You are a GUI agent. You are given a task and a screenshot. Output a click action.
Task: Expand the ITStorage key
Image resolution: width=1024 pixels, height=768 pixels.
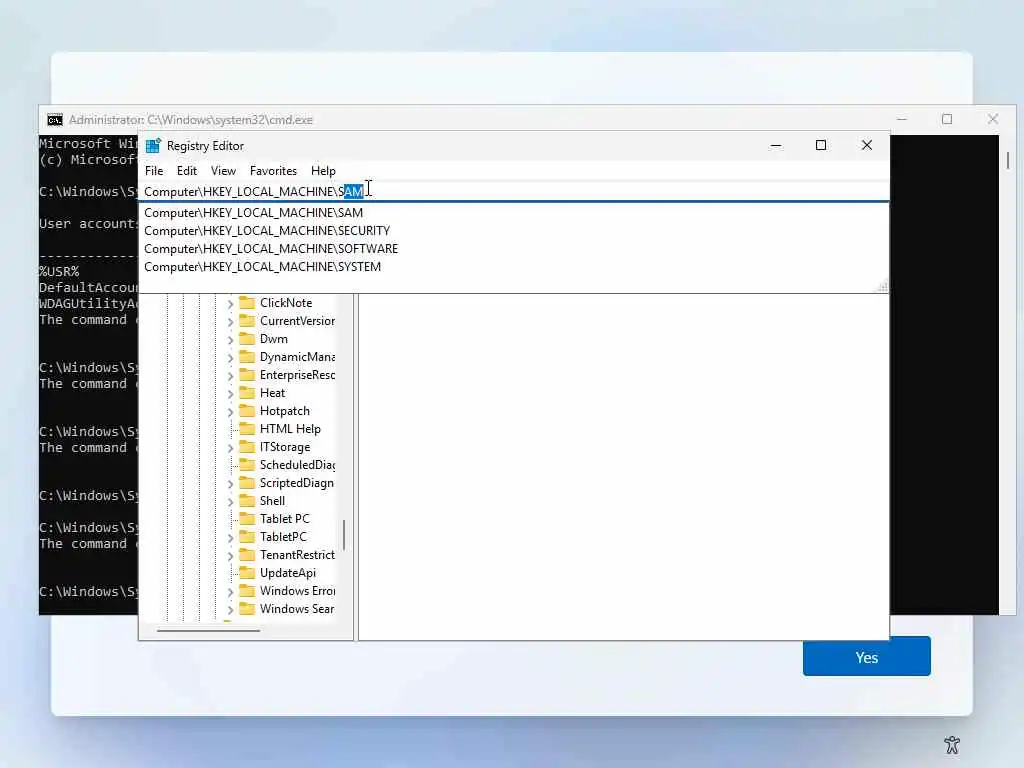click(x=230, y=448)
